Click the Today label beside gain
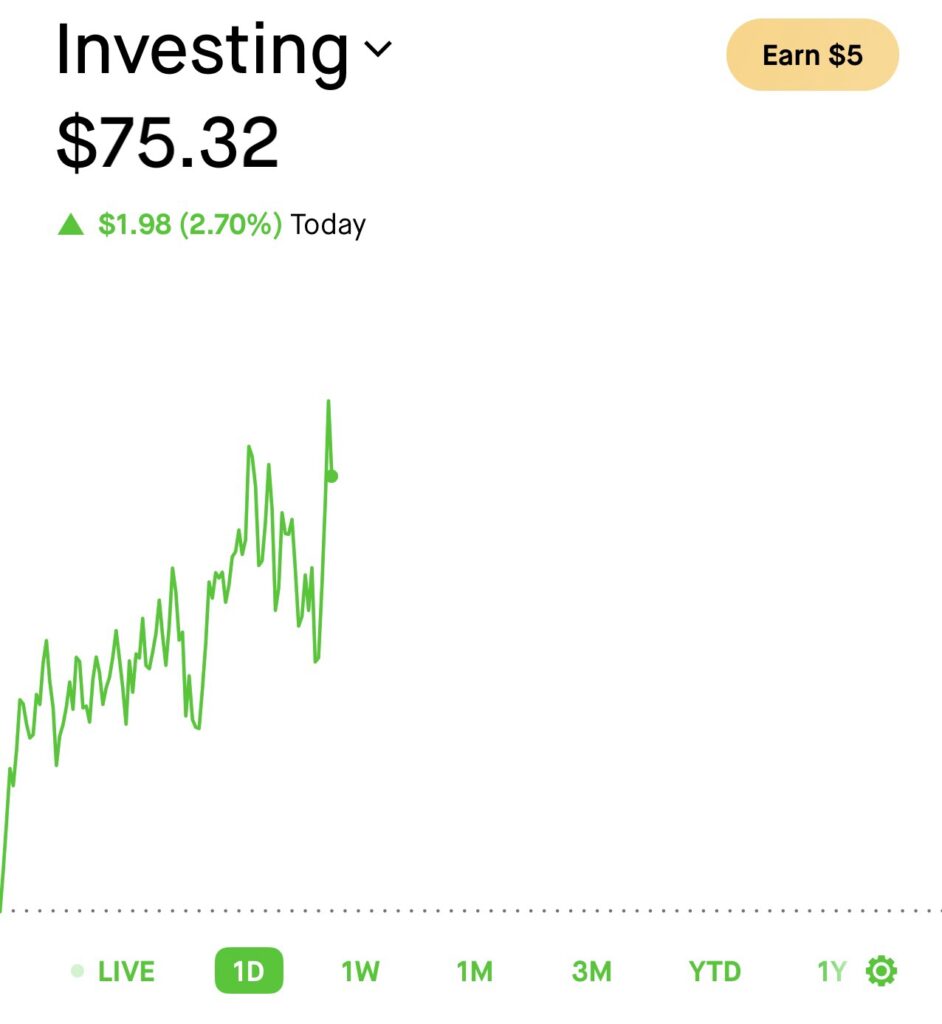942x1024 pixels. point(328,224)
